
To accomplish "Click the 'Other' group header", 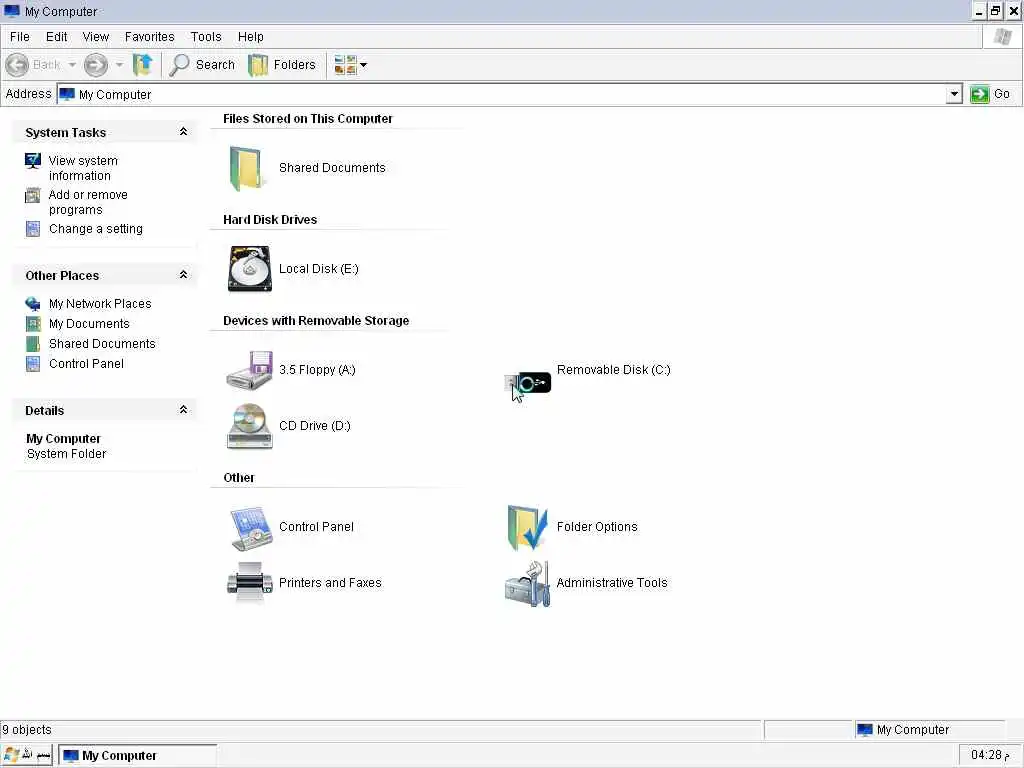I will 238,477.
